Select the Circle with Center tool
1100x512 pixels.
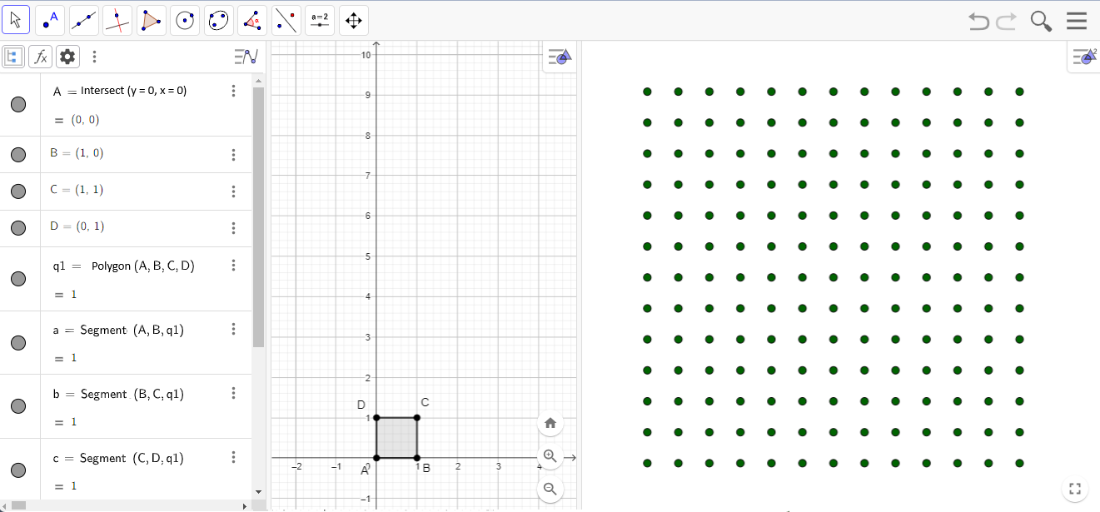(x=185, y=20)
